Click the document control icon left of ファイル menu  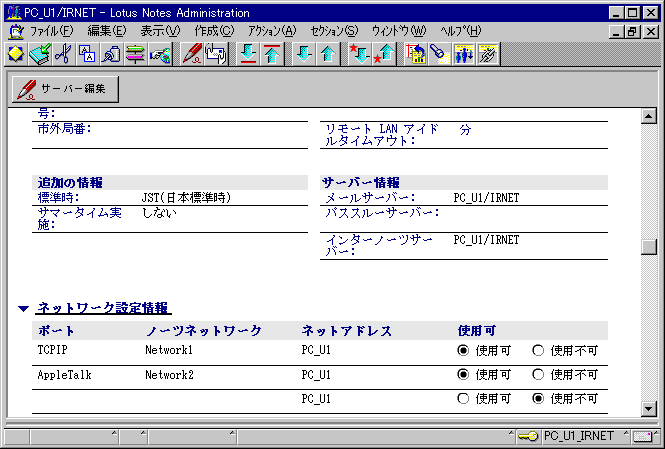16,31
